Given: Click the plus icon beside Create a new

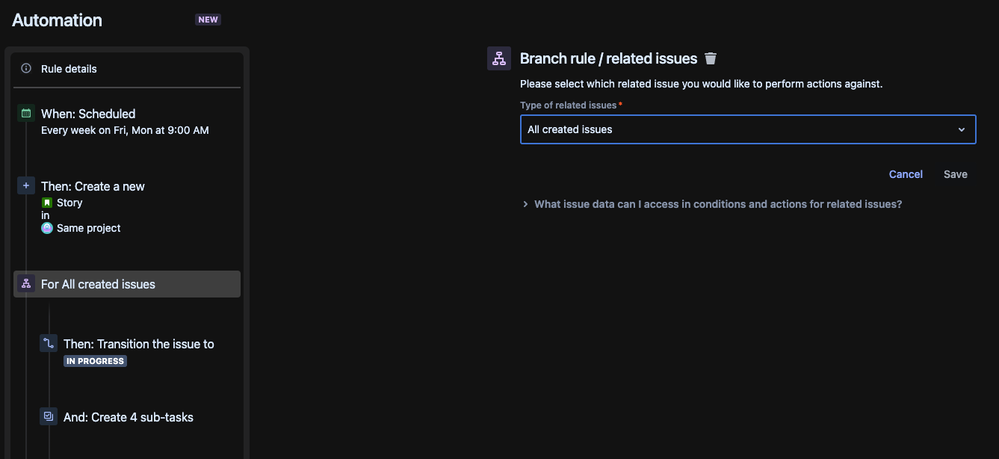Looking at the screenshot, I should [x=26, y=186].
